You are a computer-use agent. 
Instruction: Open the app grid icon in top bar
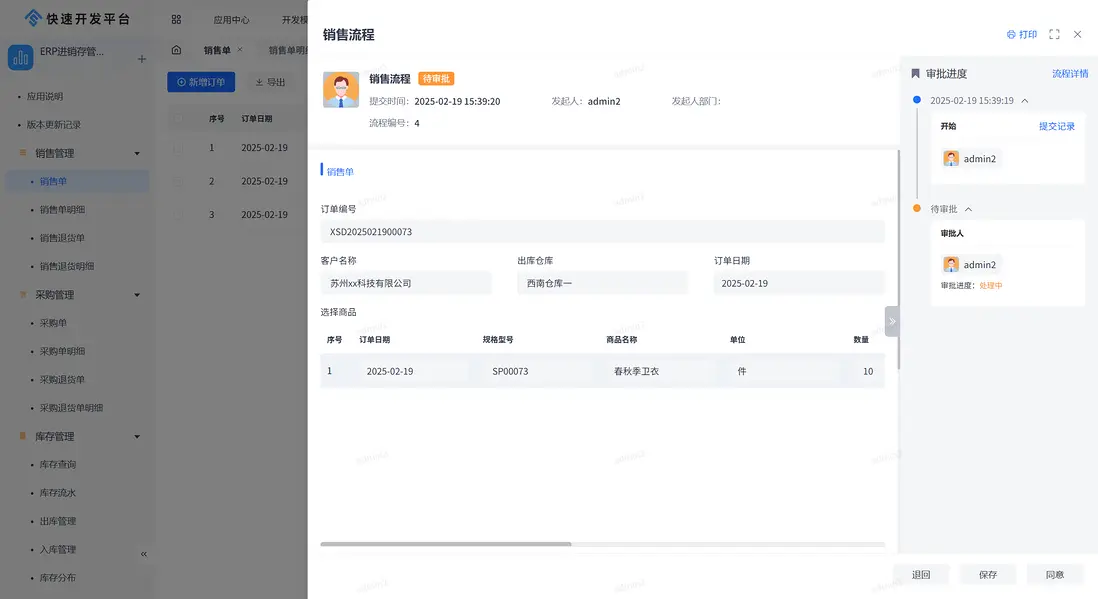click(x=176, y=20)
